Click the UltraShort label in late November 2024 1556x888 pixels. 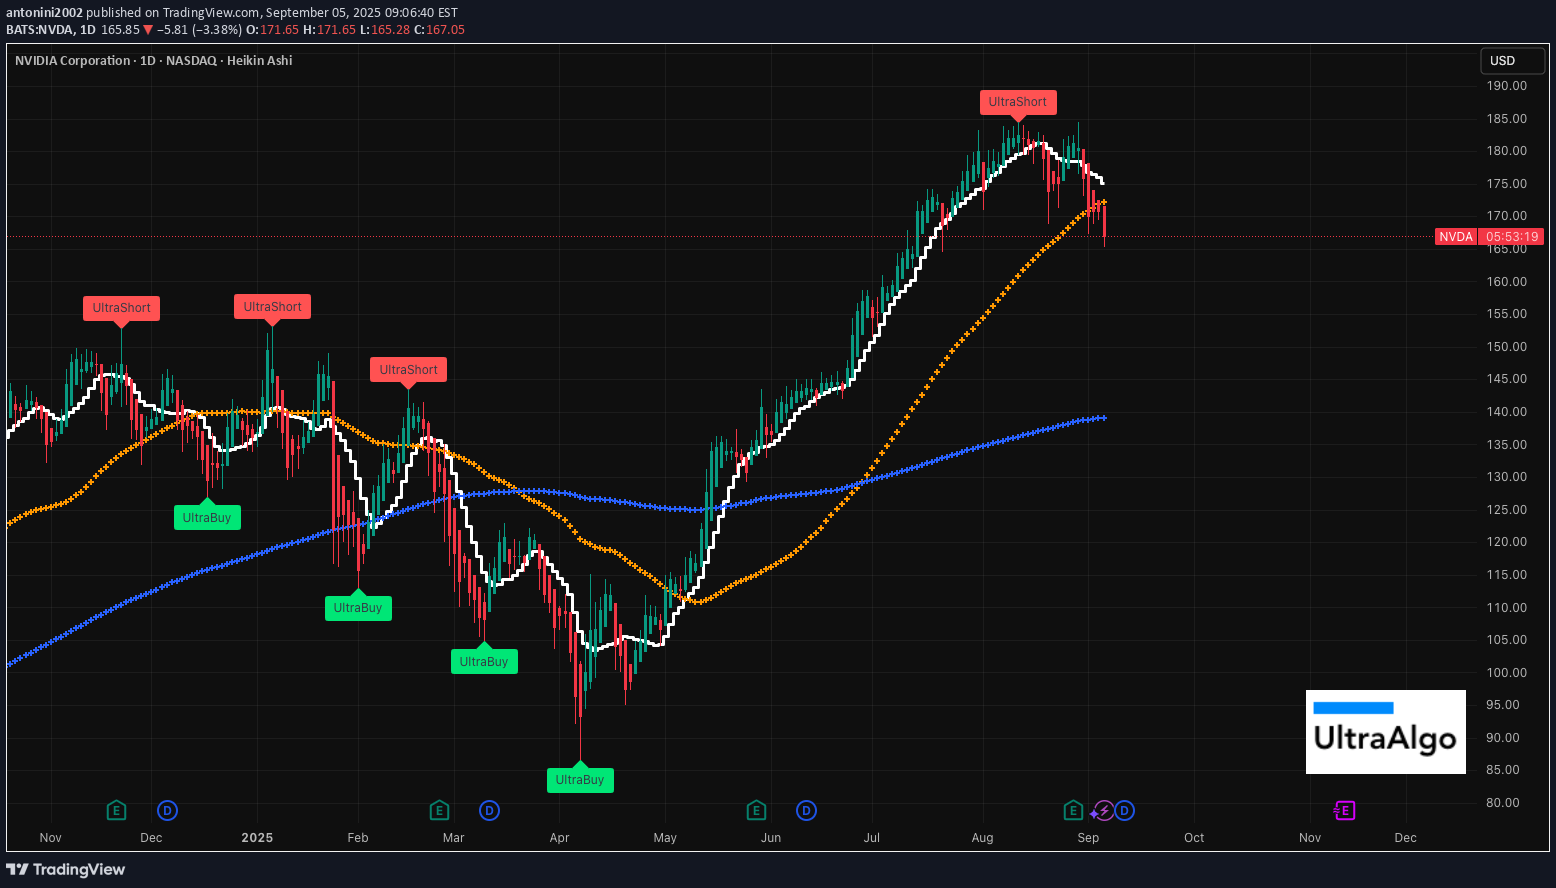coord(122,308)
